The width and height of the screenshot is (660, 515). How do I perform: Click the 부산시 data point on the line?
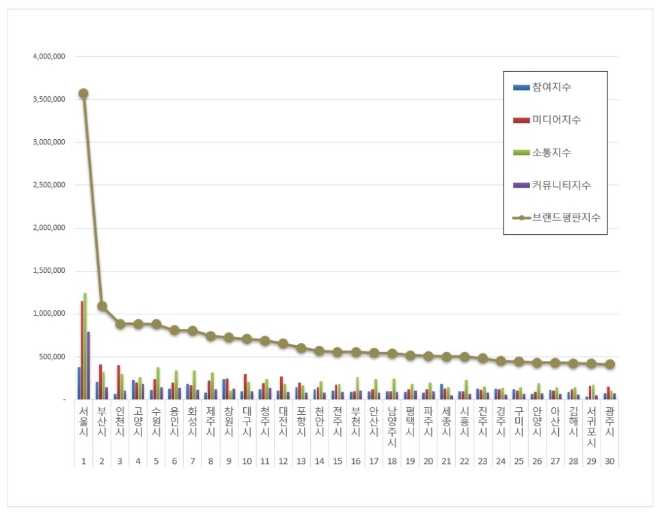coord(102,306)
